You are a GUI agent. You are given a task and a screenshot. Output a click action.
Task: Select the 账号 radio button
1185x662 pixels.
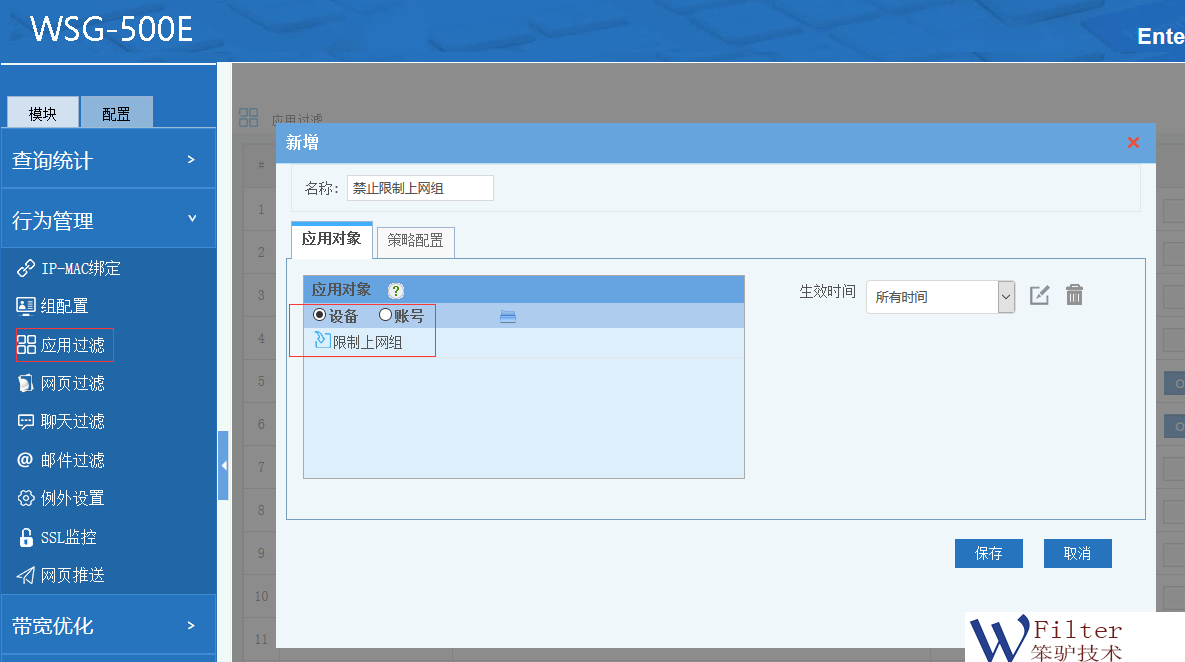385,315
